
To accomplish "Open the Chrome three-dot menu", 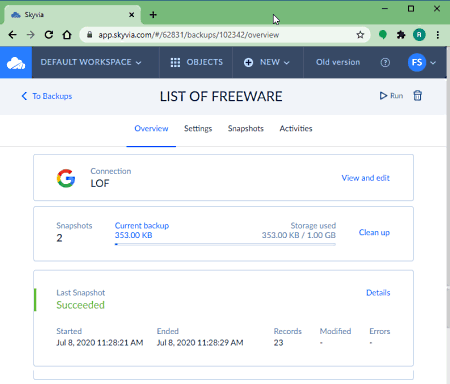I will pyautogui.click(x=438, y=35).
